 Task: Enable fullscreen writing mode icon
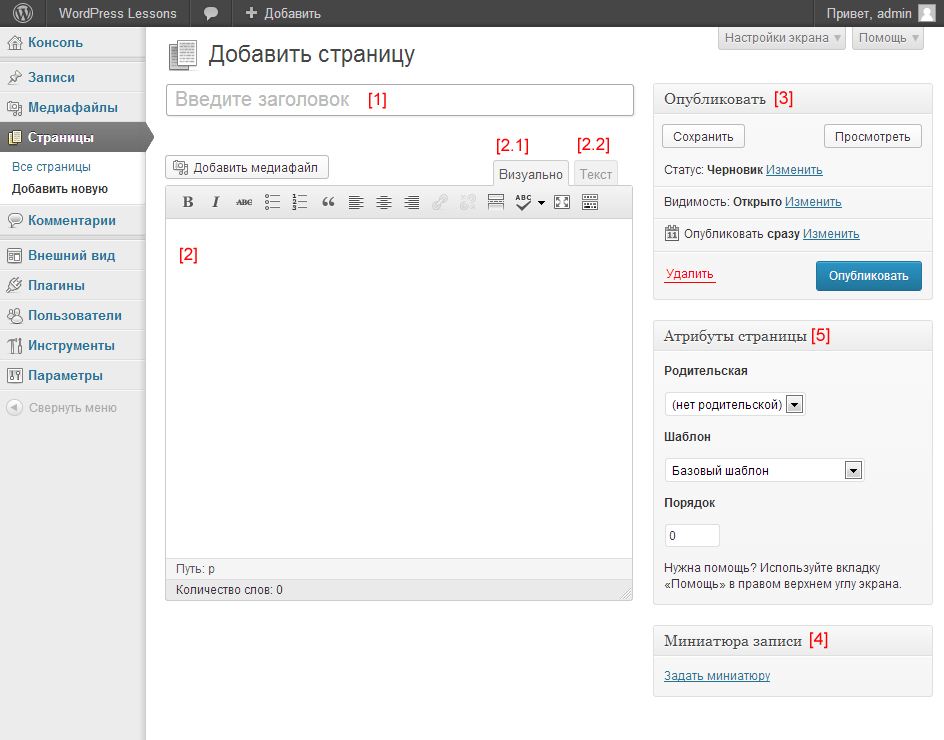click(x=562, y=202)
